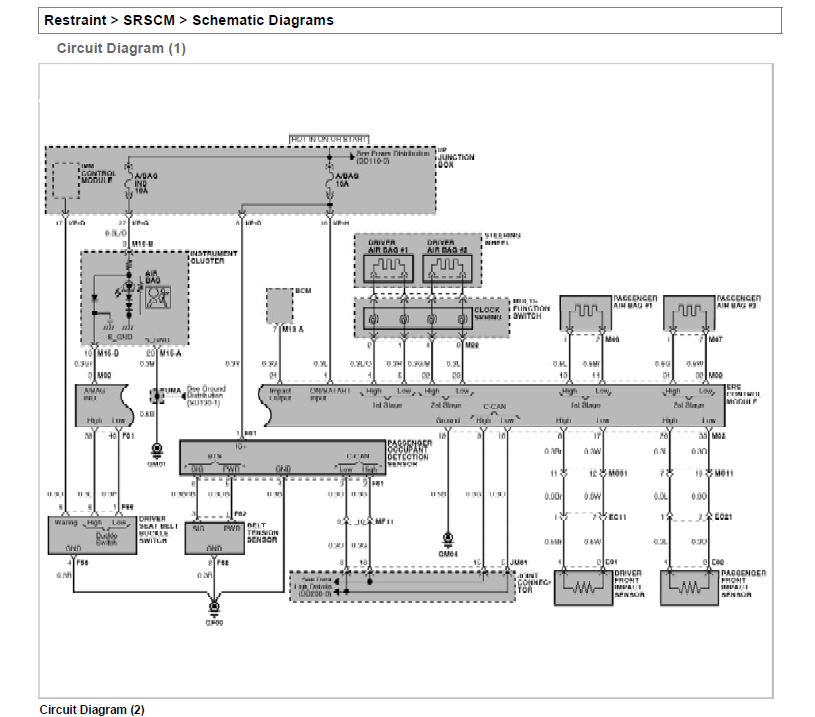815x717 pixels.
Task: Click the SRS Control Module main block
Action: click(491, 405)
